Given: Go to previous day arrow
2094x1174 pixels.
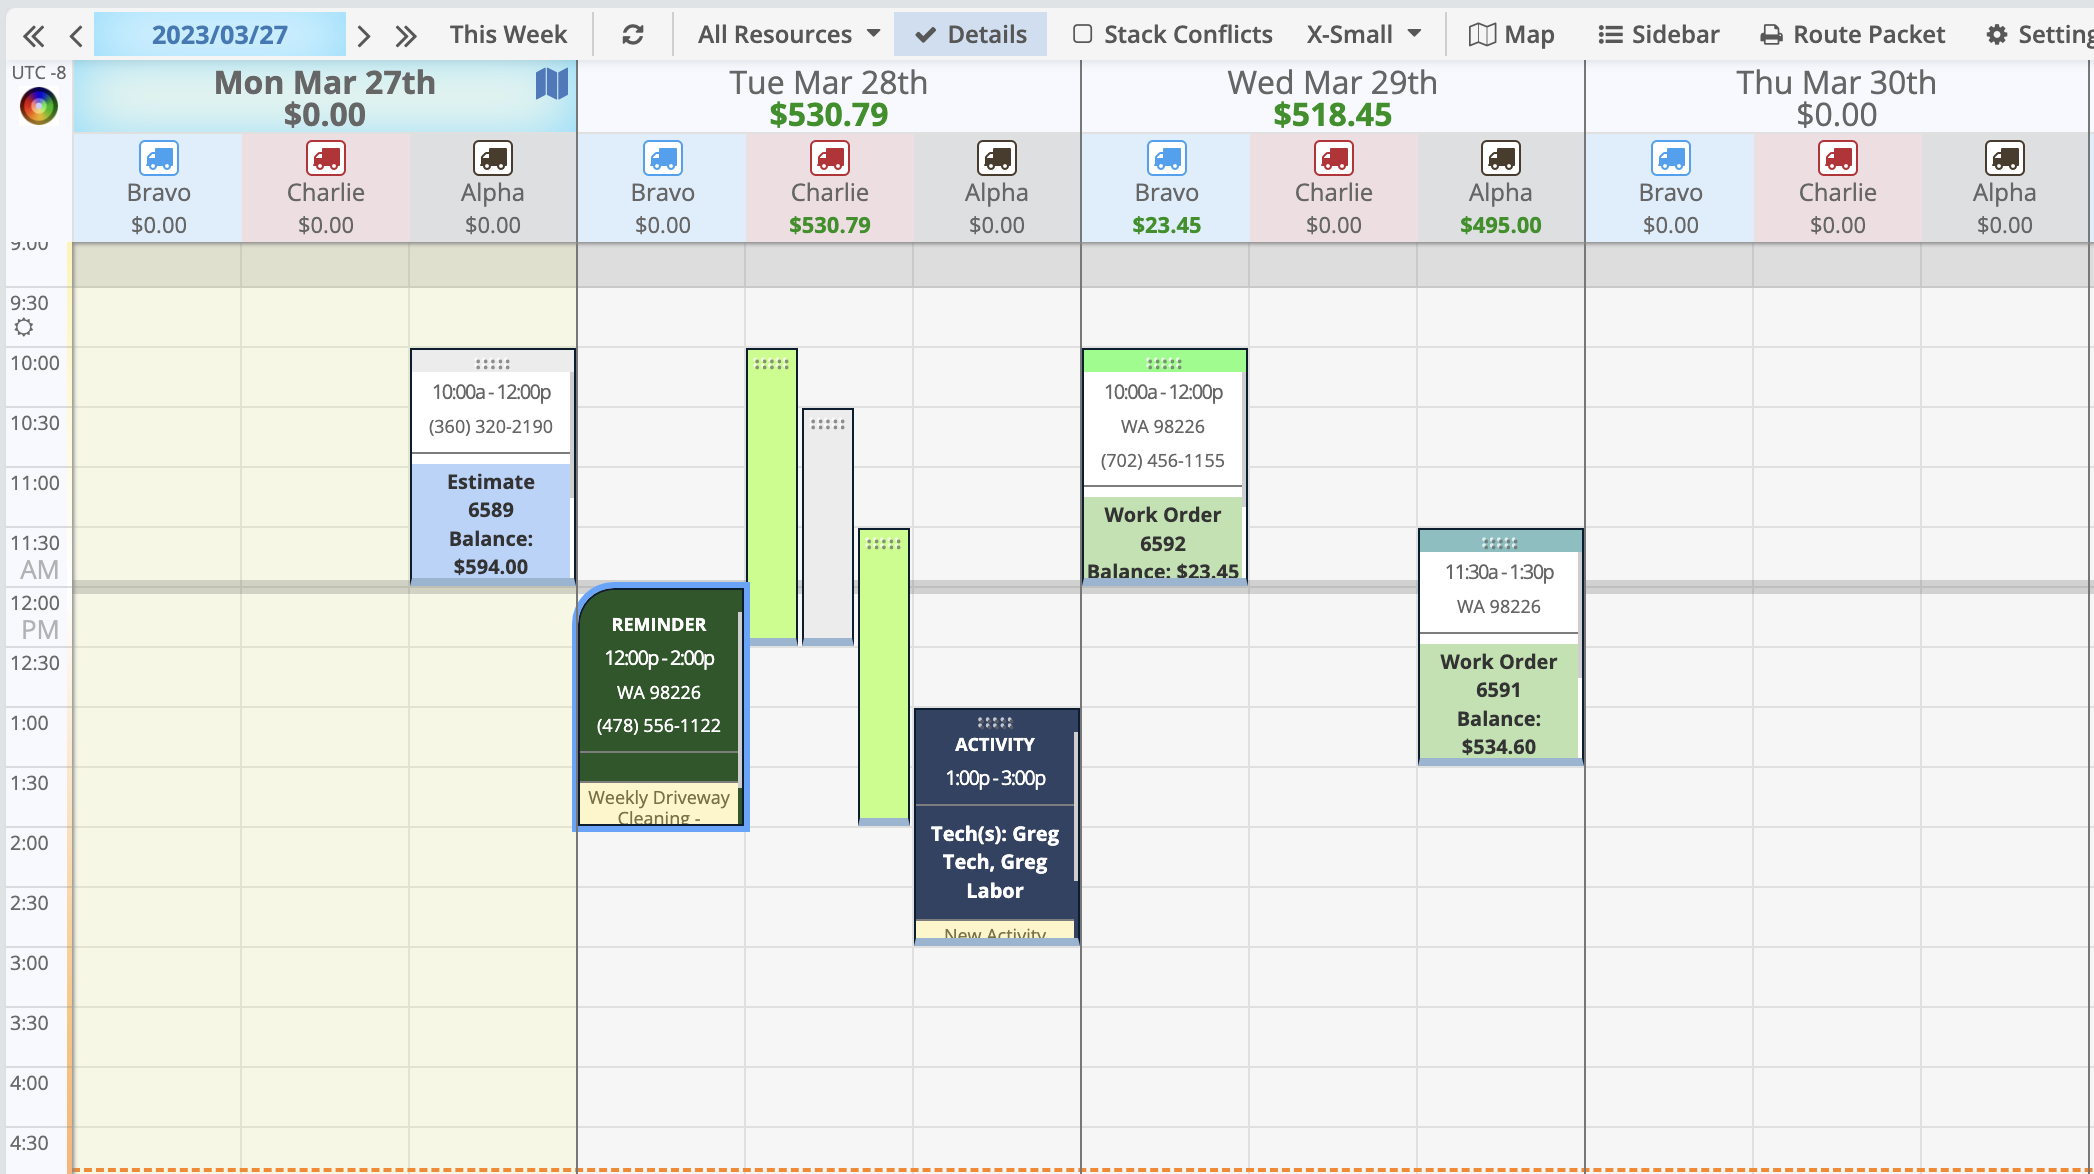Looking at the screenshot, I should (x=76, y=37).
